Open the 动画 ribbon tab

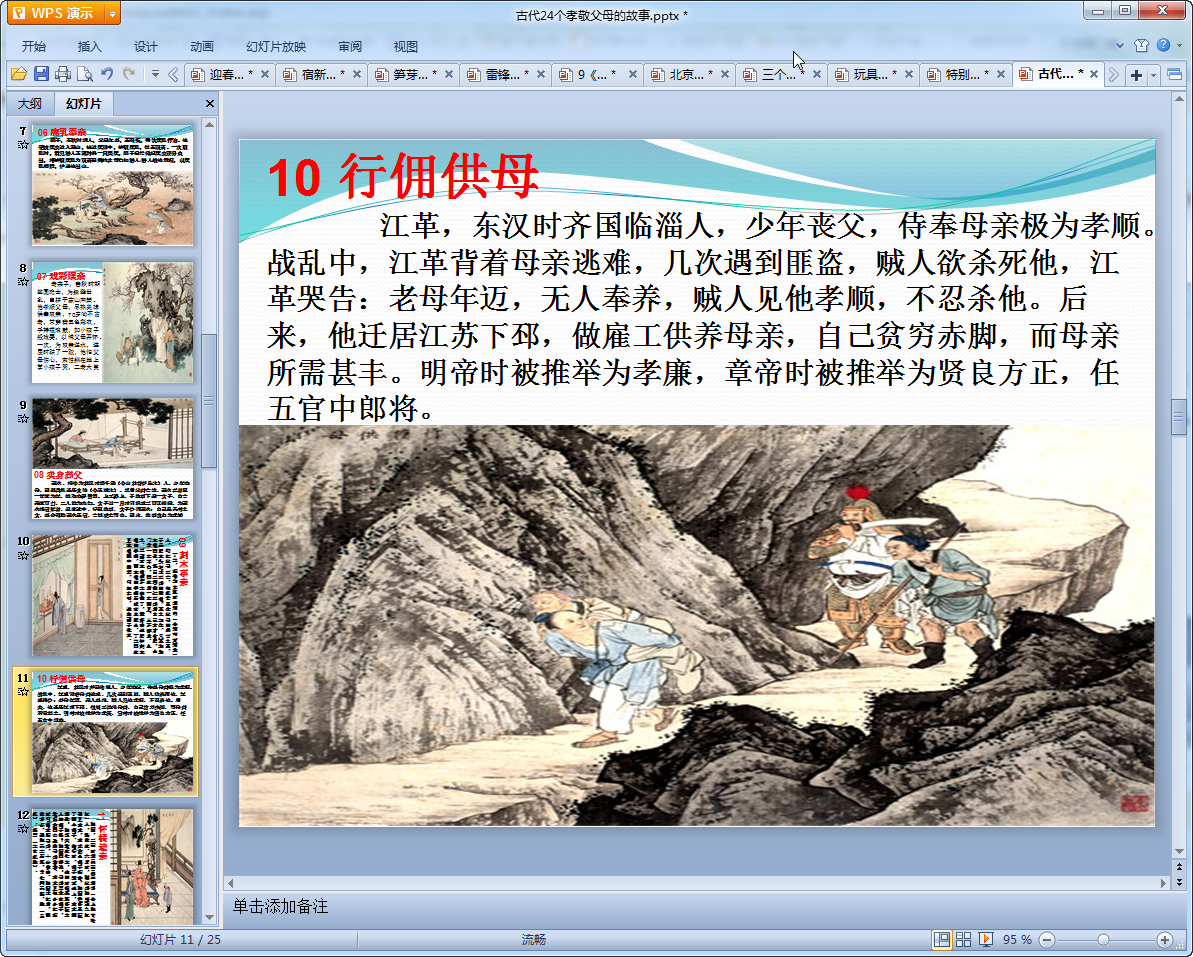[x=202, y=46]
